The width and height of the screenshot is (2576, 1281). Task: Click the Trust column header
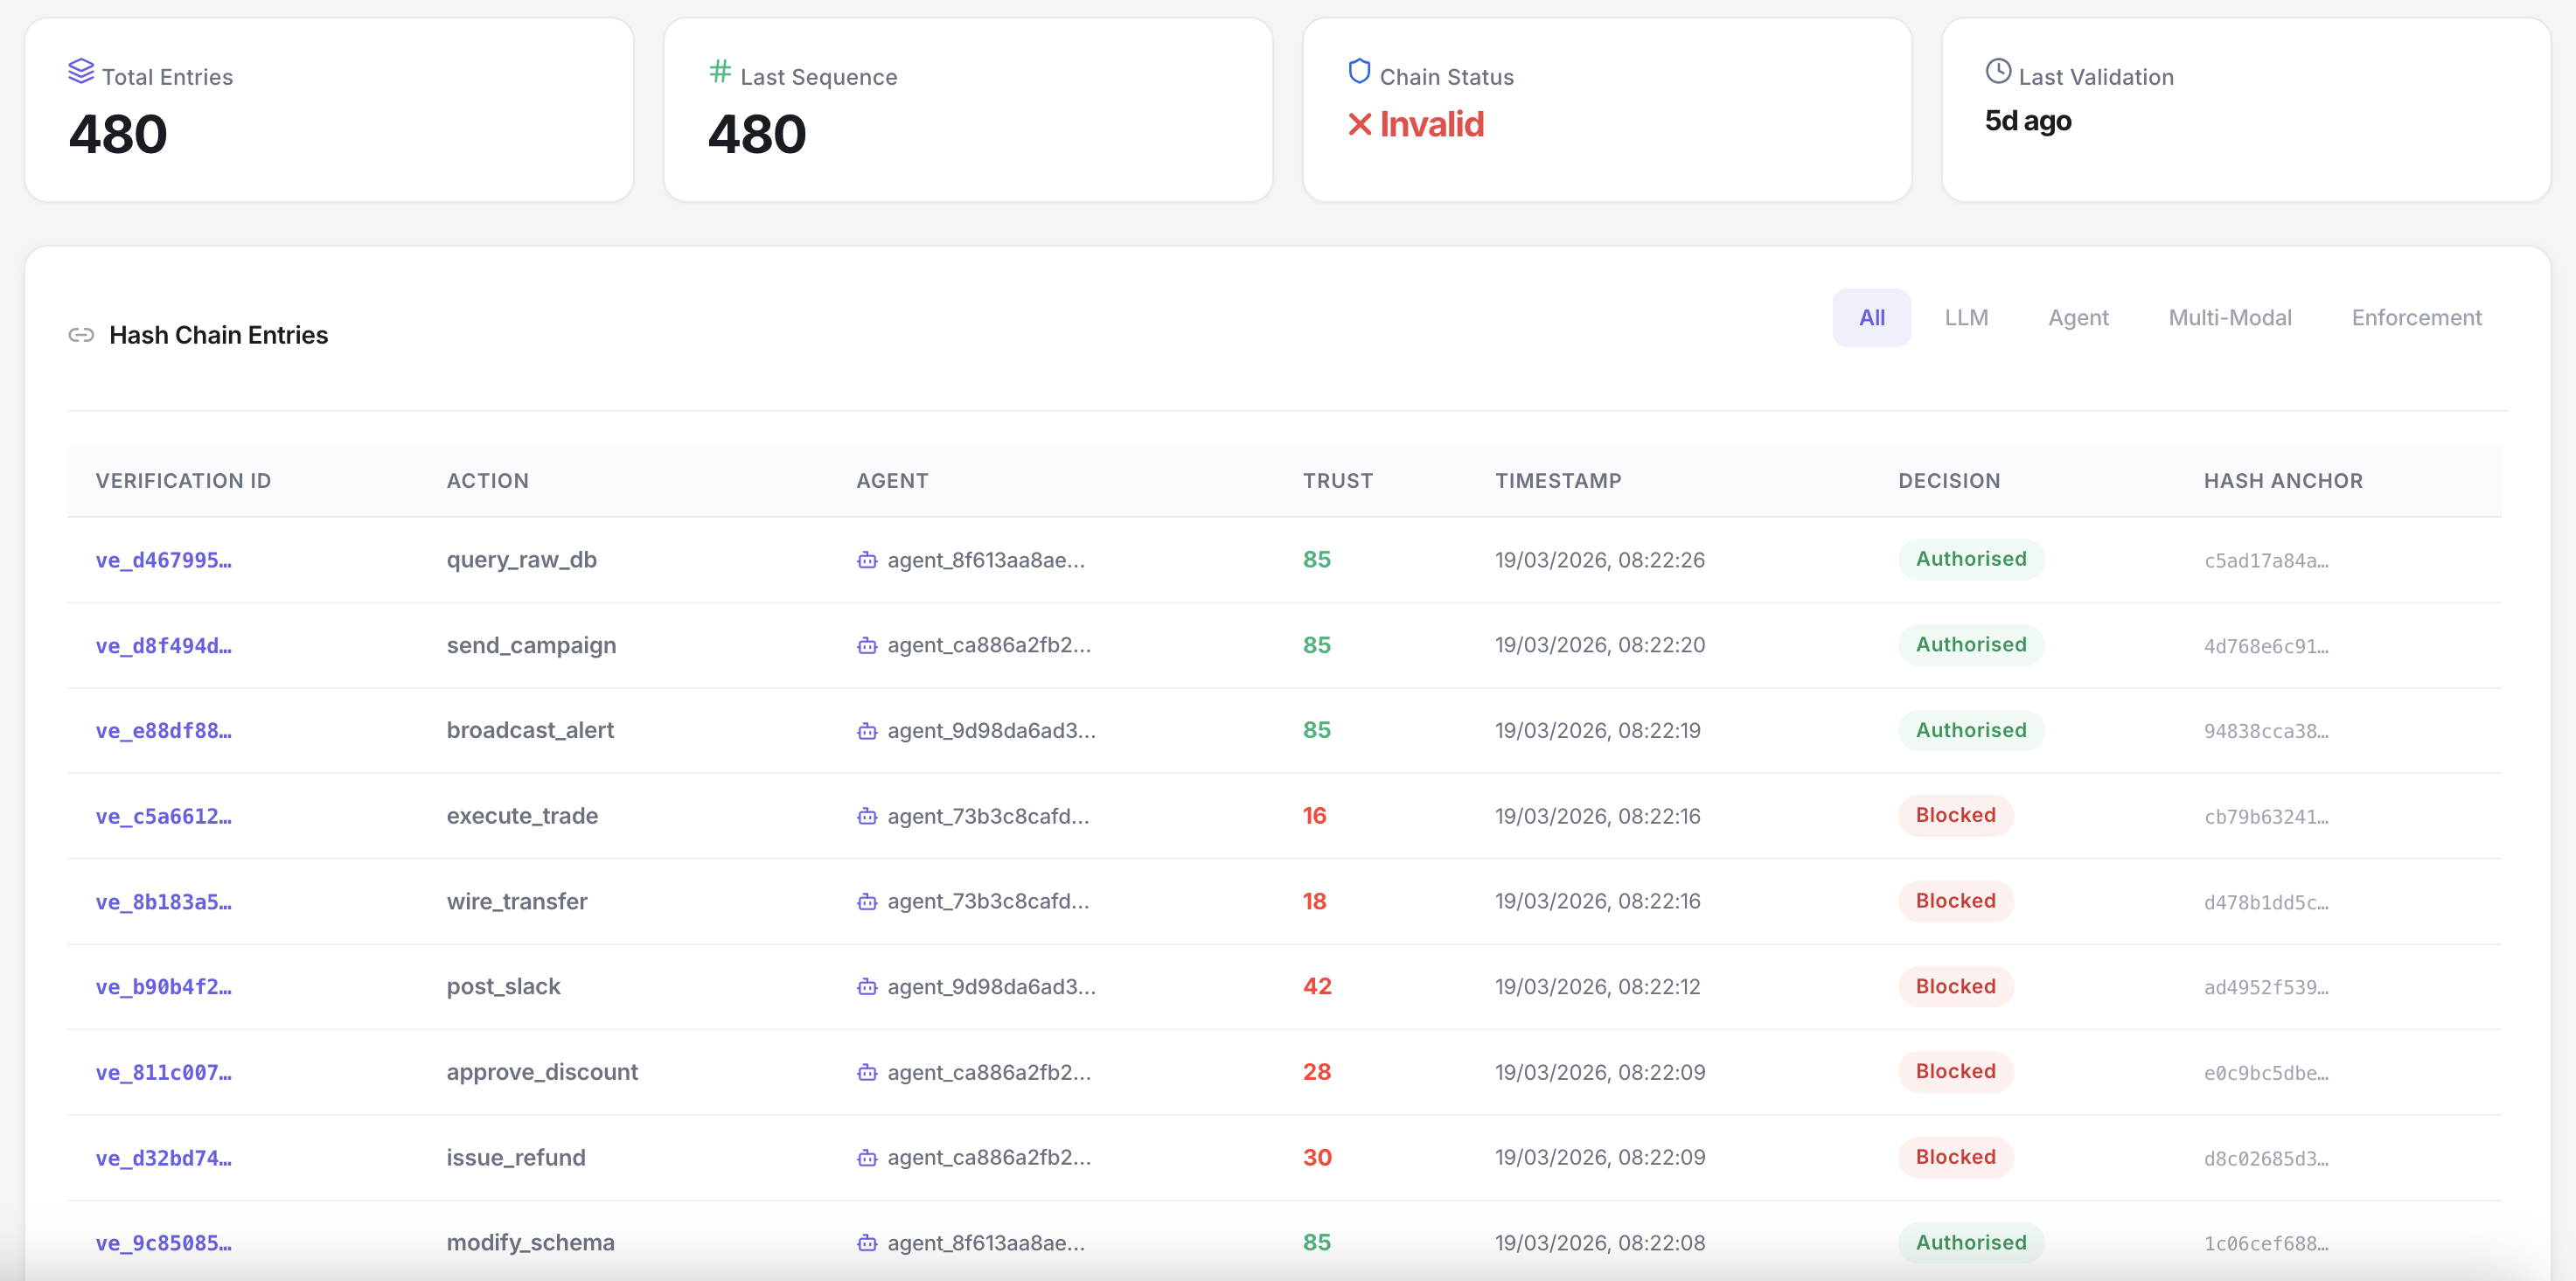1337,481
